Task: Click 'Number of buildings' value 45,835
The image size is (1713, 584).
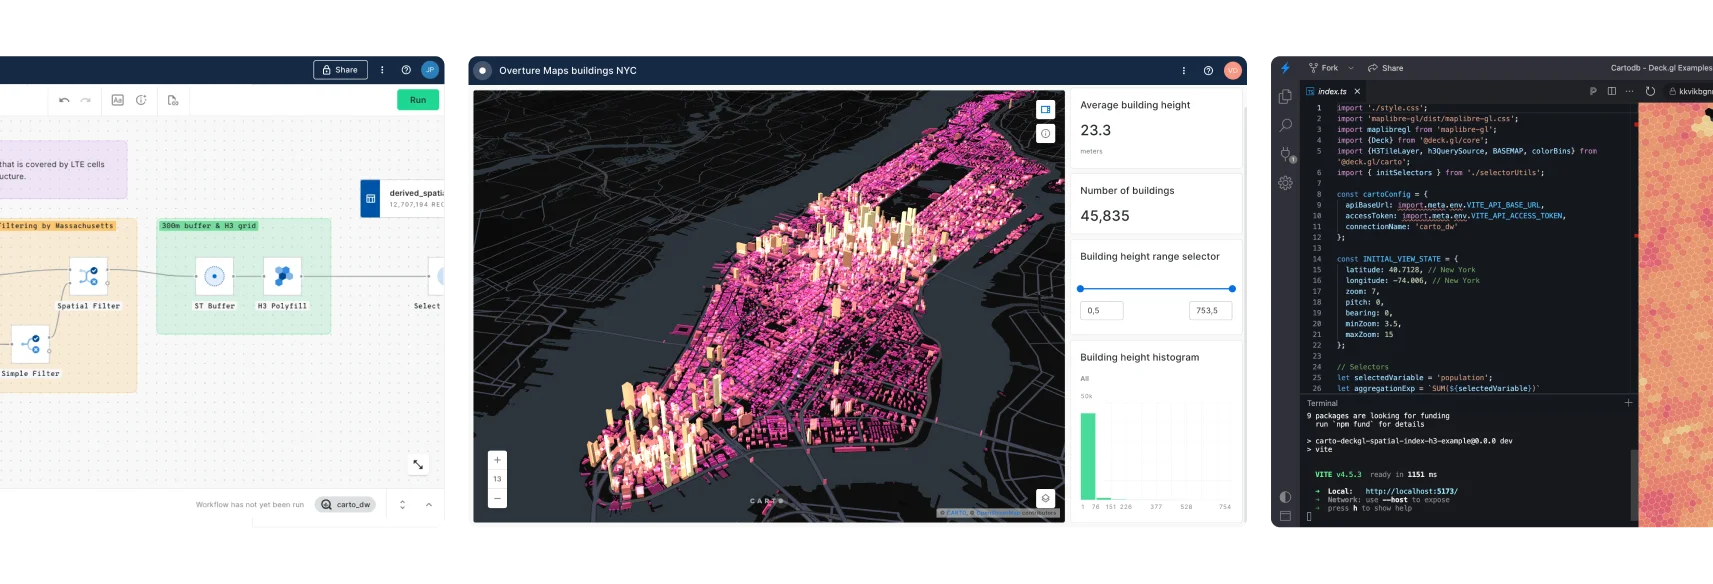Action: [1105, 216]
